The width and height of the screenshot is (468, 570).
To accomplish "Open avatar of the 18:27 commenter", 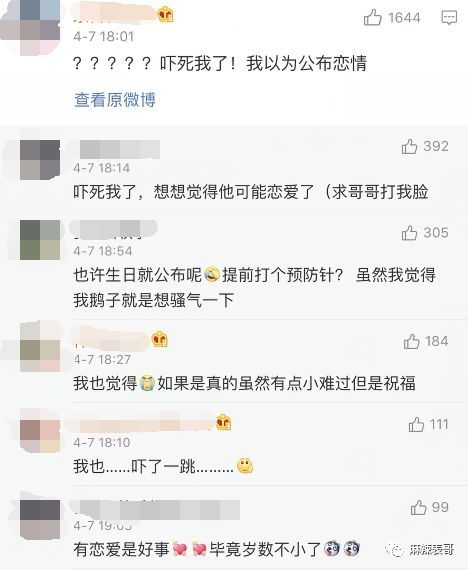I will pyautogui.click(x=40, y=349).
